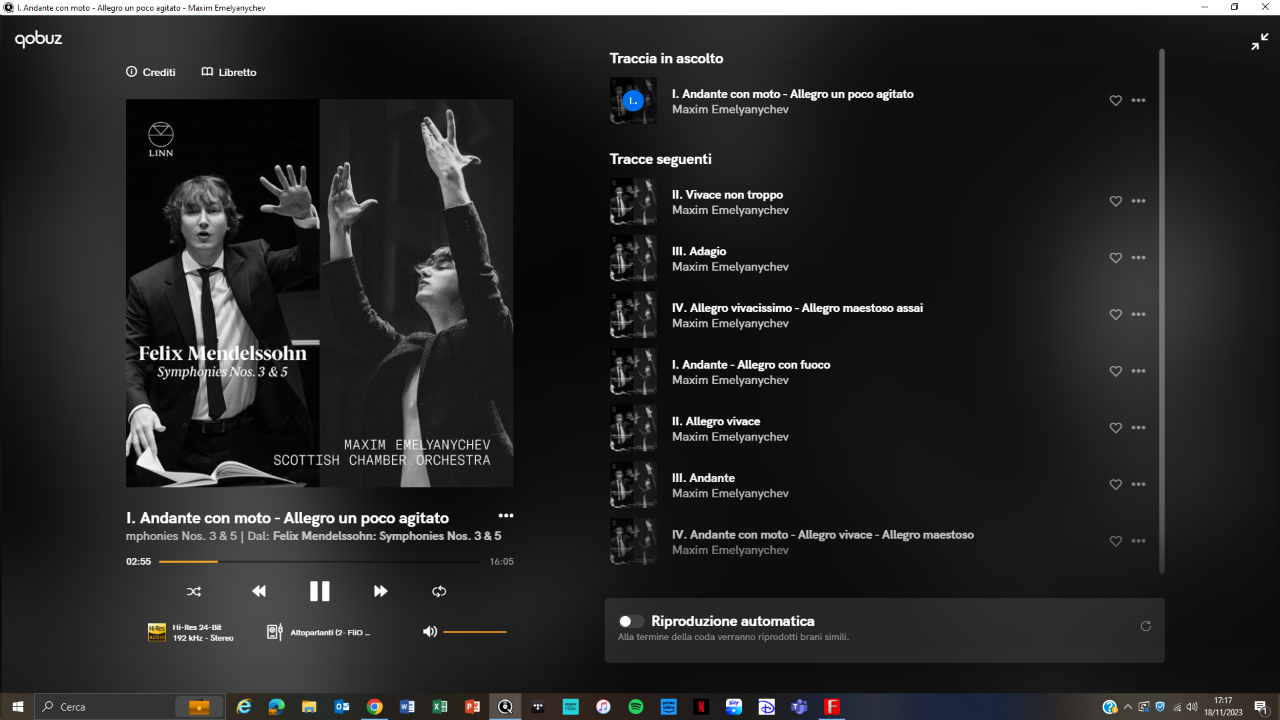1280x720 pixels.
Task: Open the options menu for III. Adagio
Action: tap(1138, 258)
